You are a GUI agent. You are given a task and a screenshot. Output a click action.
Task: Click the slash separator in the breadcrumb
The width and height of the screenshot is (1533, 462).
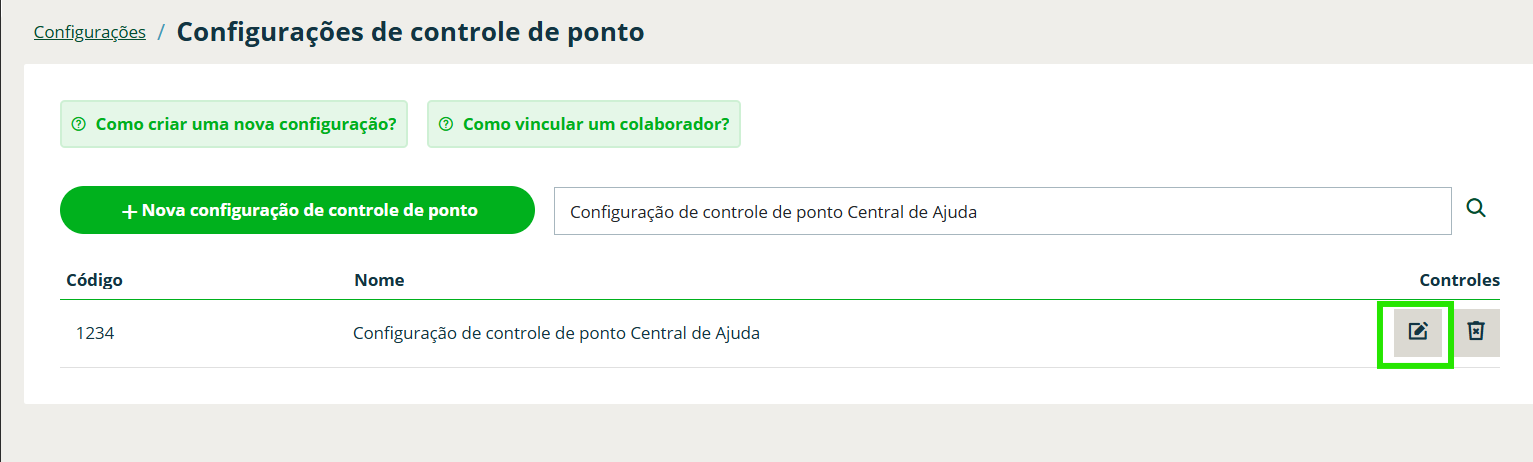[x=161, y=33]
